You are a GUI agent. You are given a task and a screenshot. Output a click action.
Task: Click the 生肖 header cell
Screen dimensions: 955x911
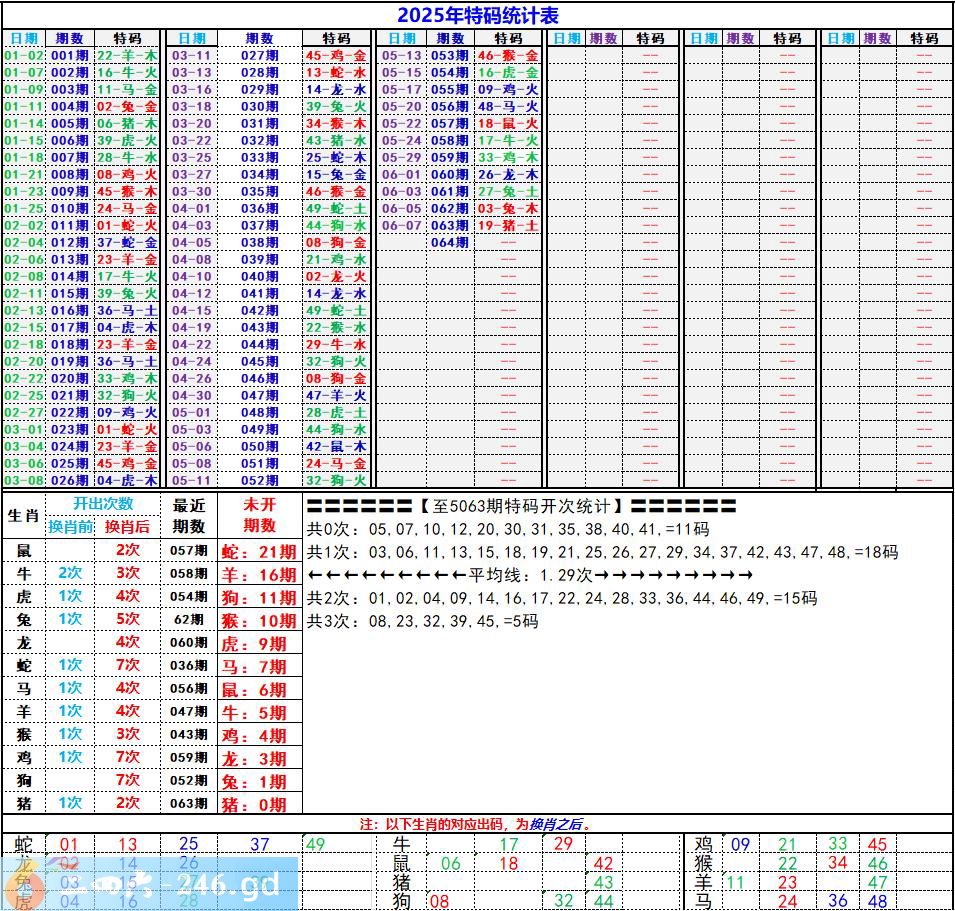[23, 516]
